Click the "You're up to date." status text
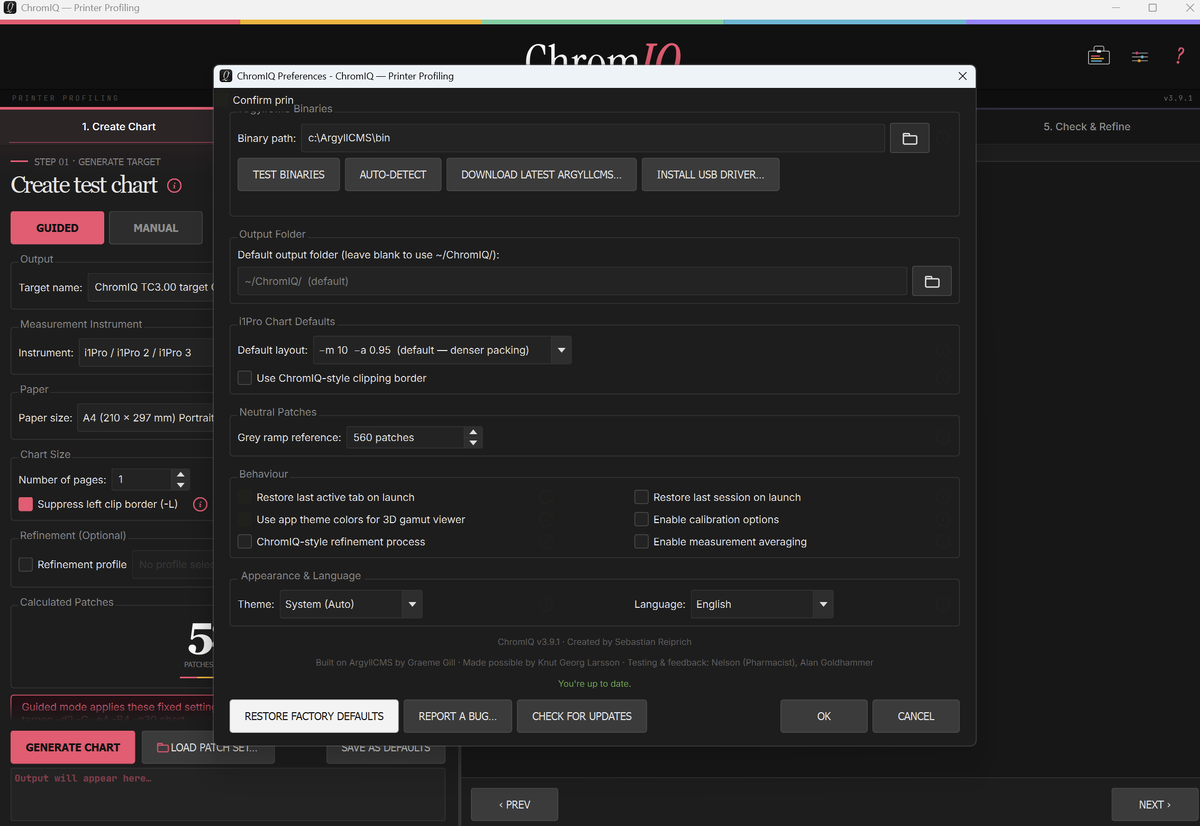The width and height of the screenshot is (1200, 826). coord(594,684)
